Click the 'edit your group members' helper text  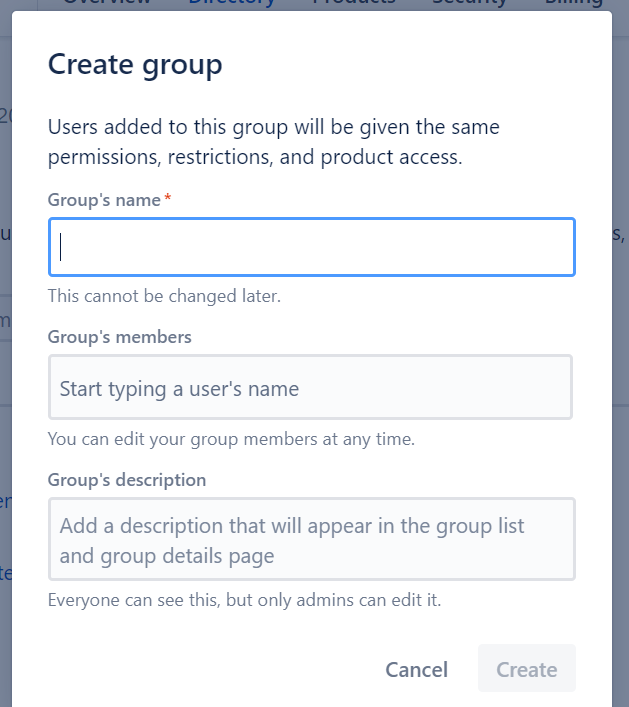[x=231, y=439]
